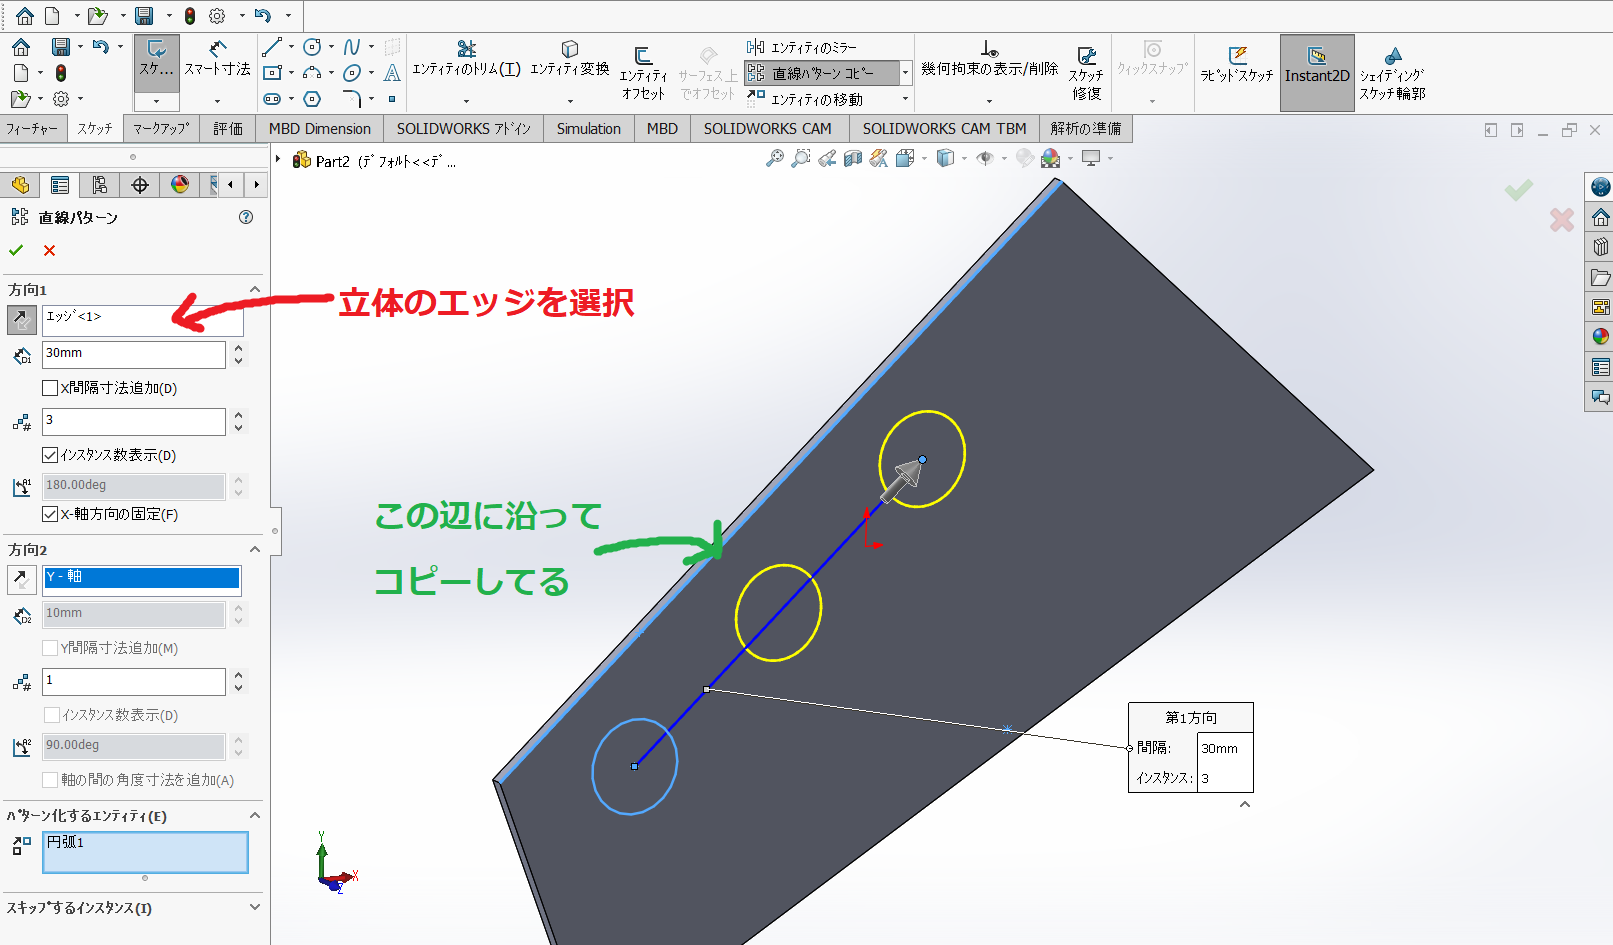Collapse the パターン化するエンティティ(E) section

pyautogui.click(x=254, y=816)
